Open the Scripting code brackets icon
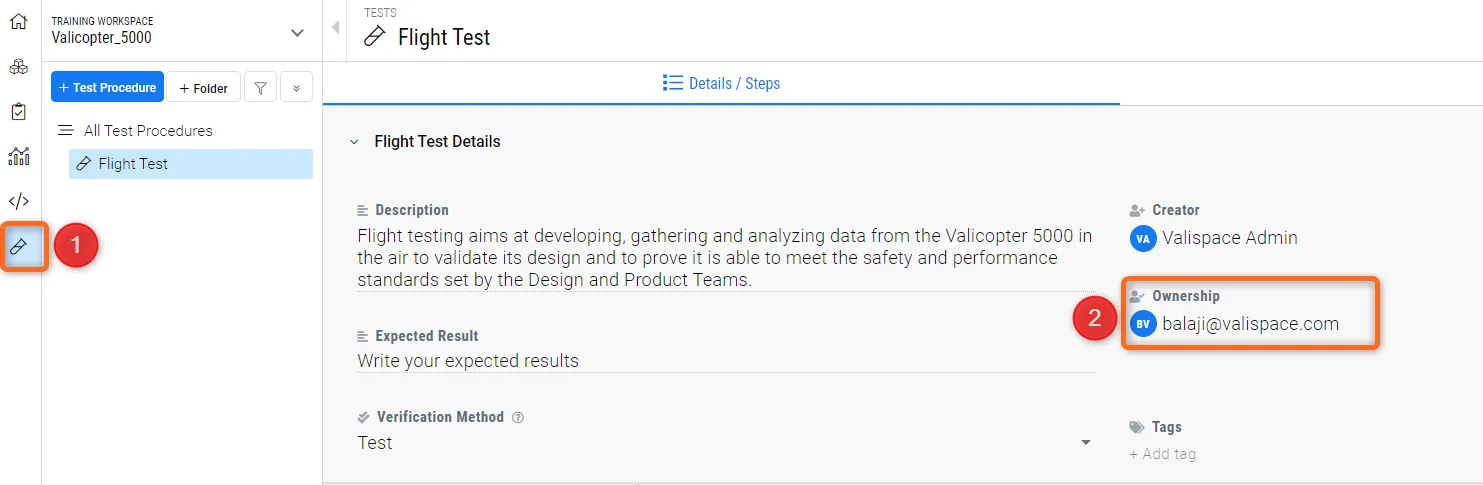 click(x=18, y=201)
